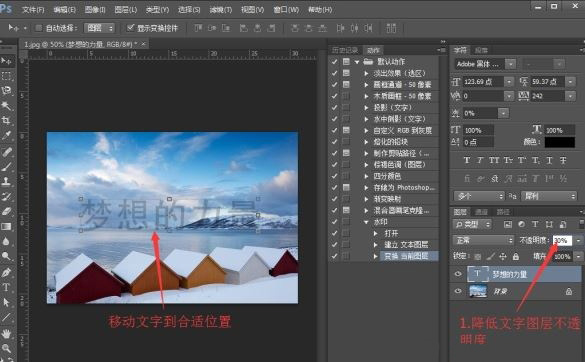Image resolution: width=585 pixels, height=362 pixels.
Task: Select the Hand tool
Action: click(6, 333)
